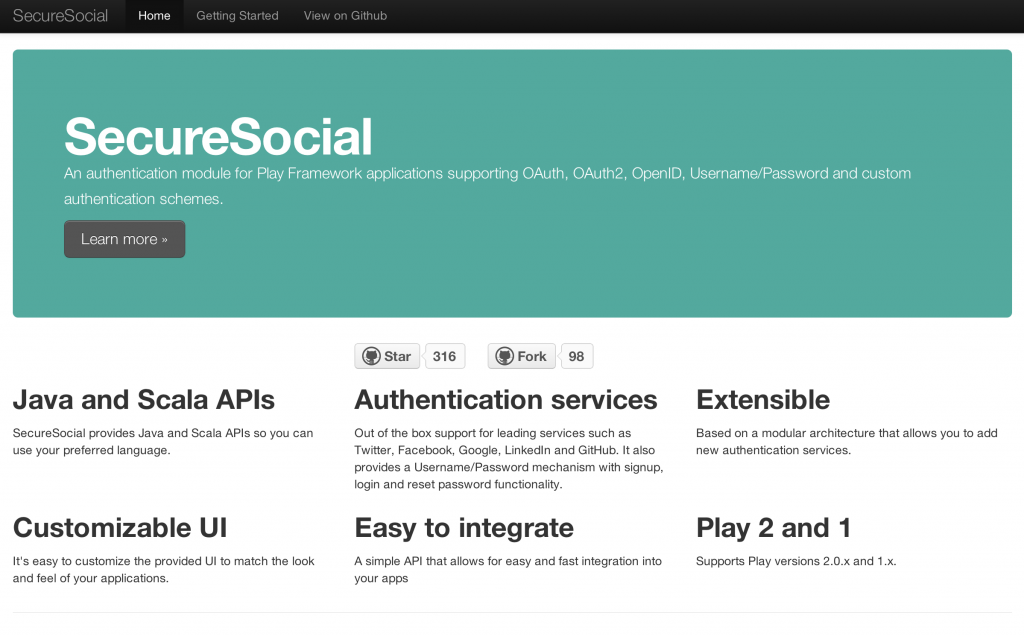Click the Star button label
Screen dimensions: 1024x636
tap(397, 357)
